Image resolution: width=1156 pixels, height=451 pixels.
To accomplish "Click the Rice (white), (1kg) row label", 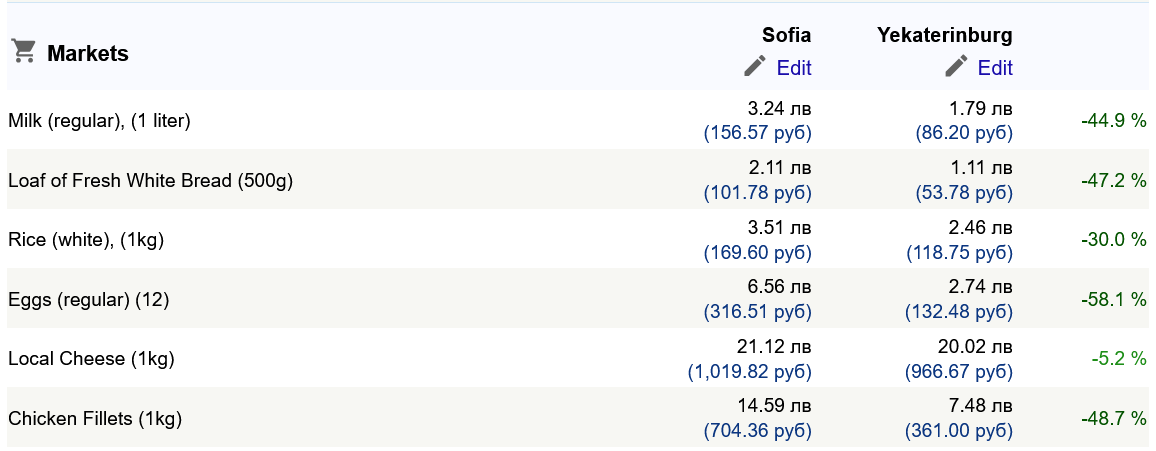I will 86,240.
